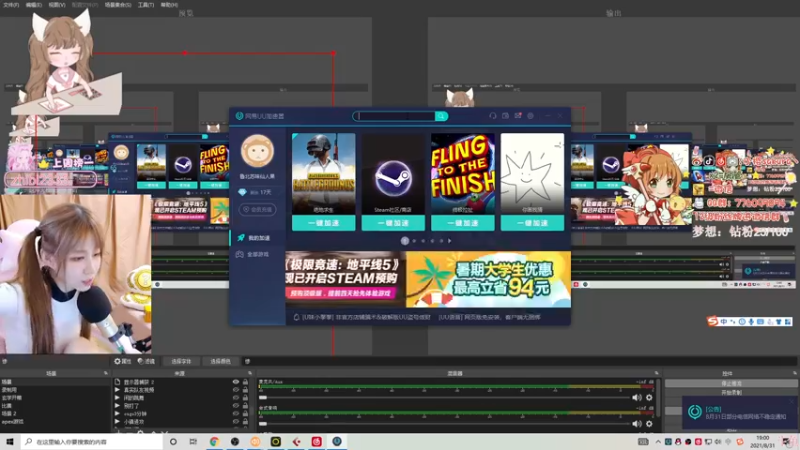Accelerate PUBG Battlegrounds with its teal button

[x=323, y=223]
